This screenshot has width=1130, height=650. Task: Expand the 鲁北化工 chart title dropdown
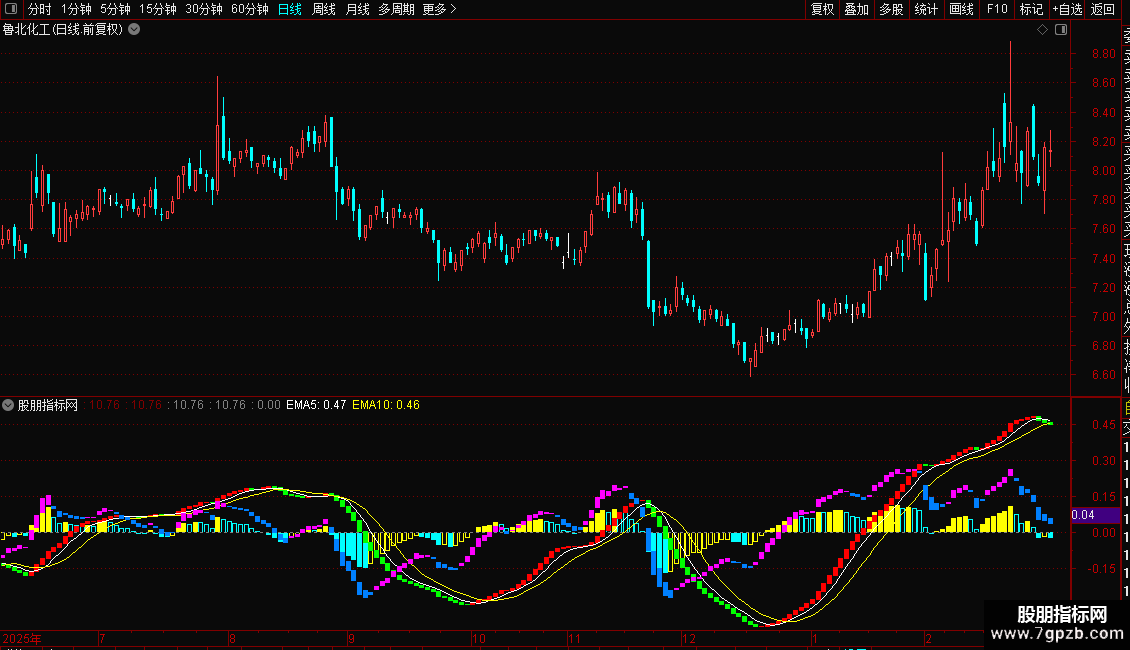[134, 30]
